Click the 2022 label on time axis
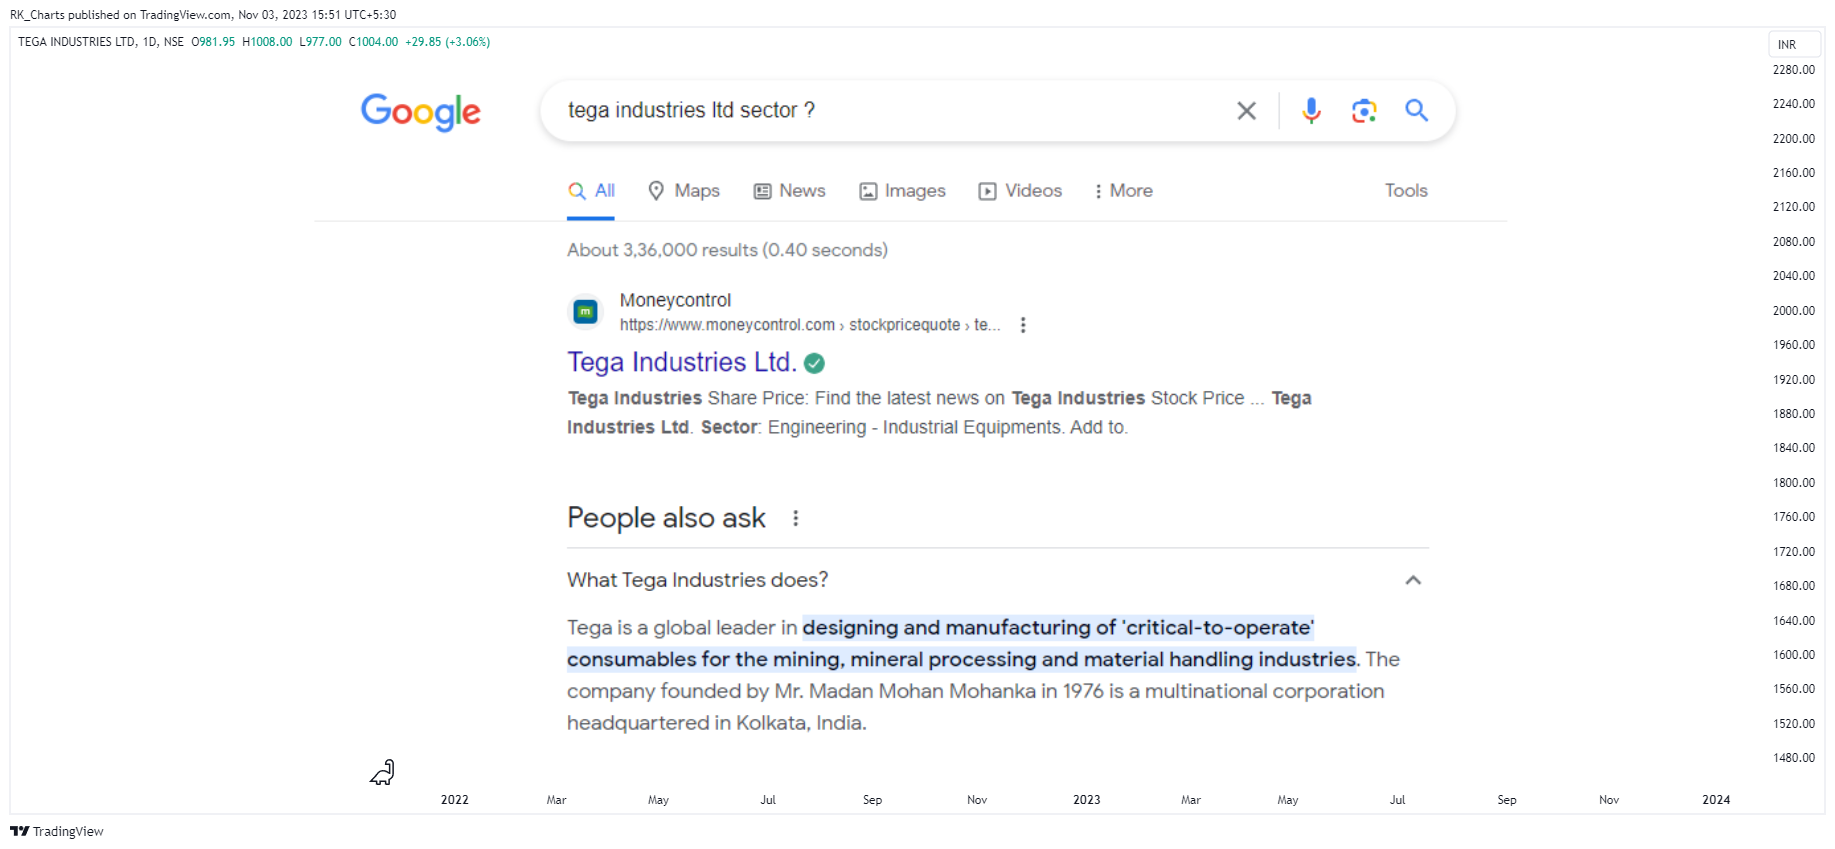Screen dimensions: 1835x849 pyautogui.click(x=454, y=800)
